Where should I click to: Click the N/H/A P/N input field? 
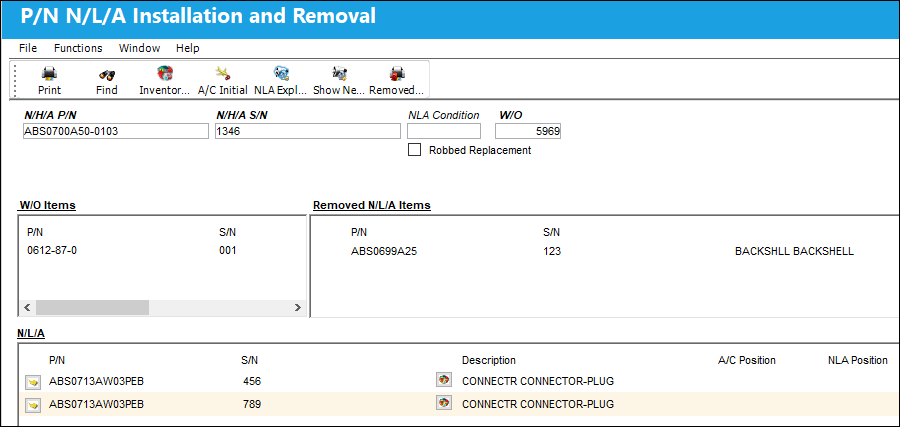point(115,131)
